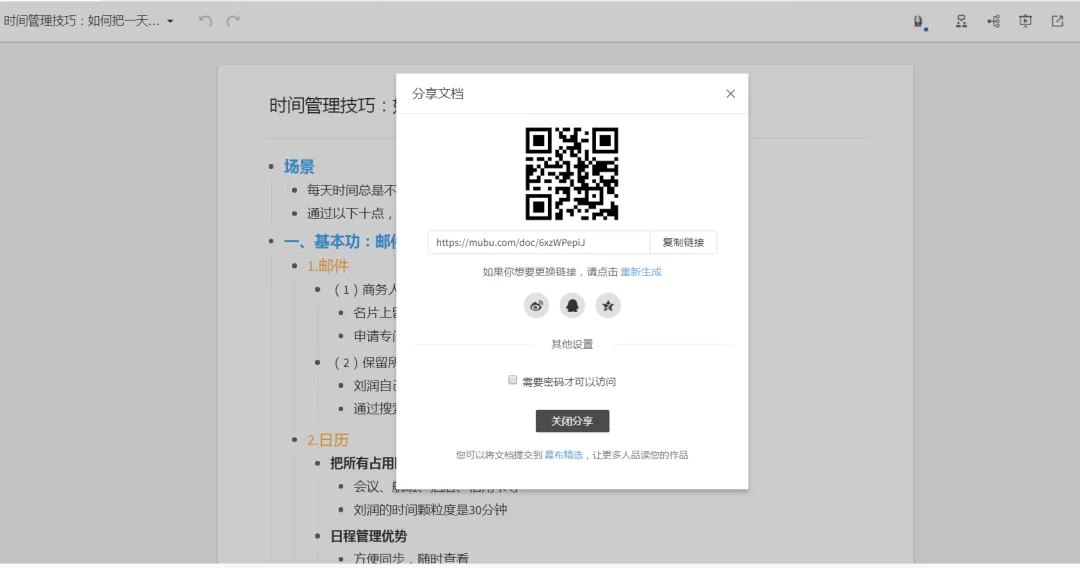This screenshot has height=568, width=1080.
Task: Click the redo arrow in the top bar
Action: (x=233, y=21)
